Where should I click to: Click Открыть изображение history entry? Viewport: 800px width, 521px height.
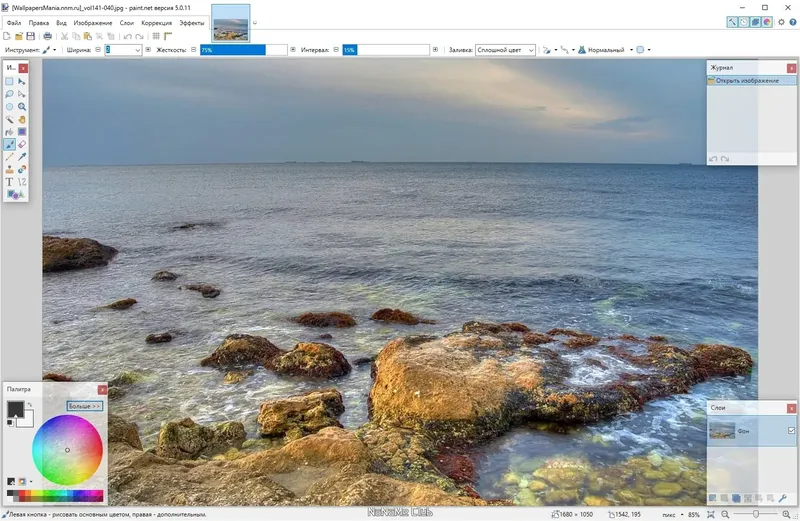click(748, 80)
